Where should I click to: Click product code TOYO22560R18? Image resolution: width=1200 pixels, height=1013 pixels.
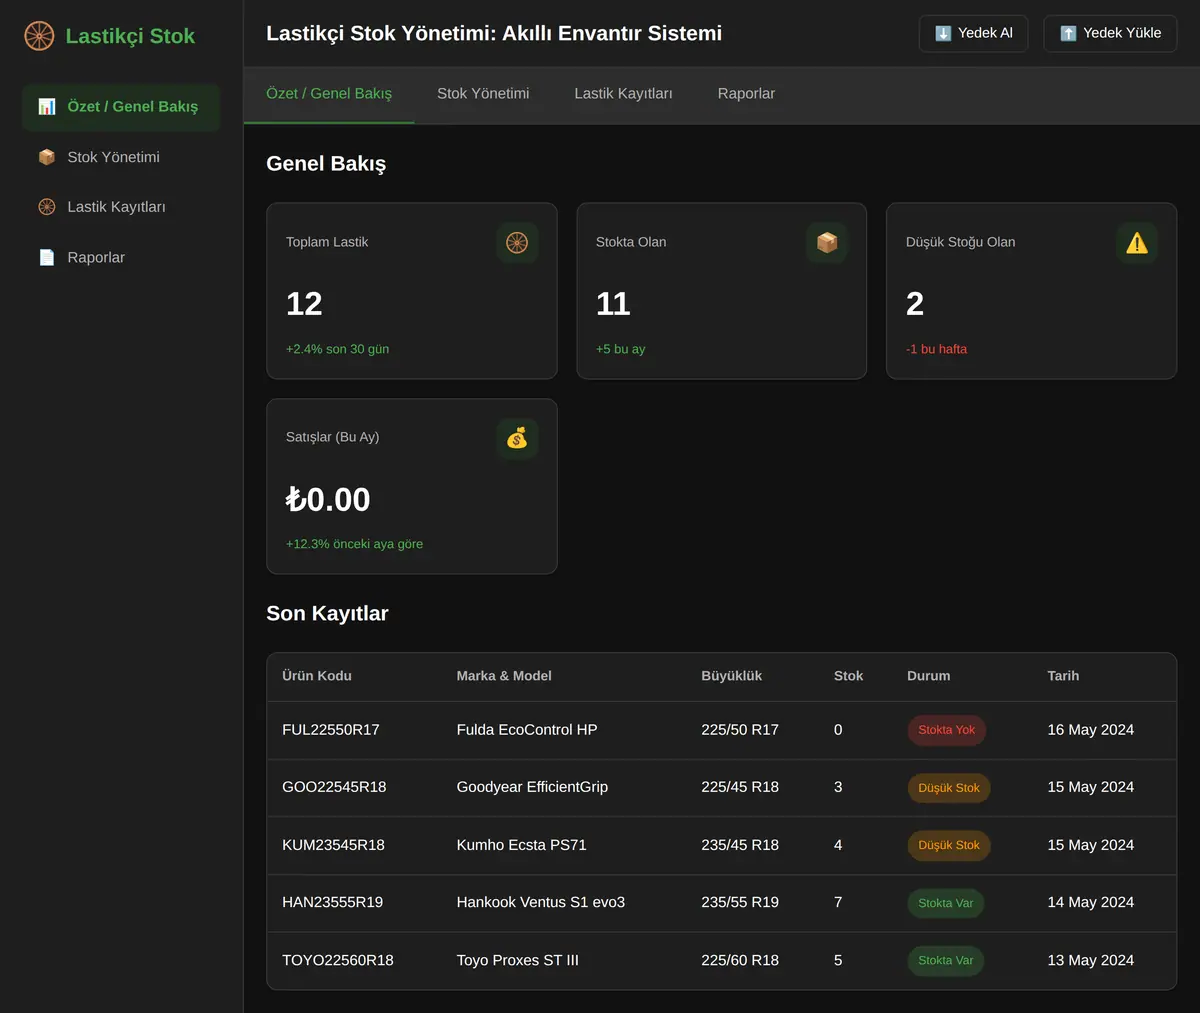pyautogui.click(x=338, y=960)
